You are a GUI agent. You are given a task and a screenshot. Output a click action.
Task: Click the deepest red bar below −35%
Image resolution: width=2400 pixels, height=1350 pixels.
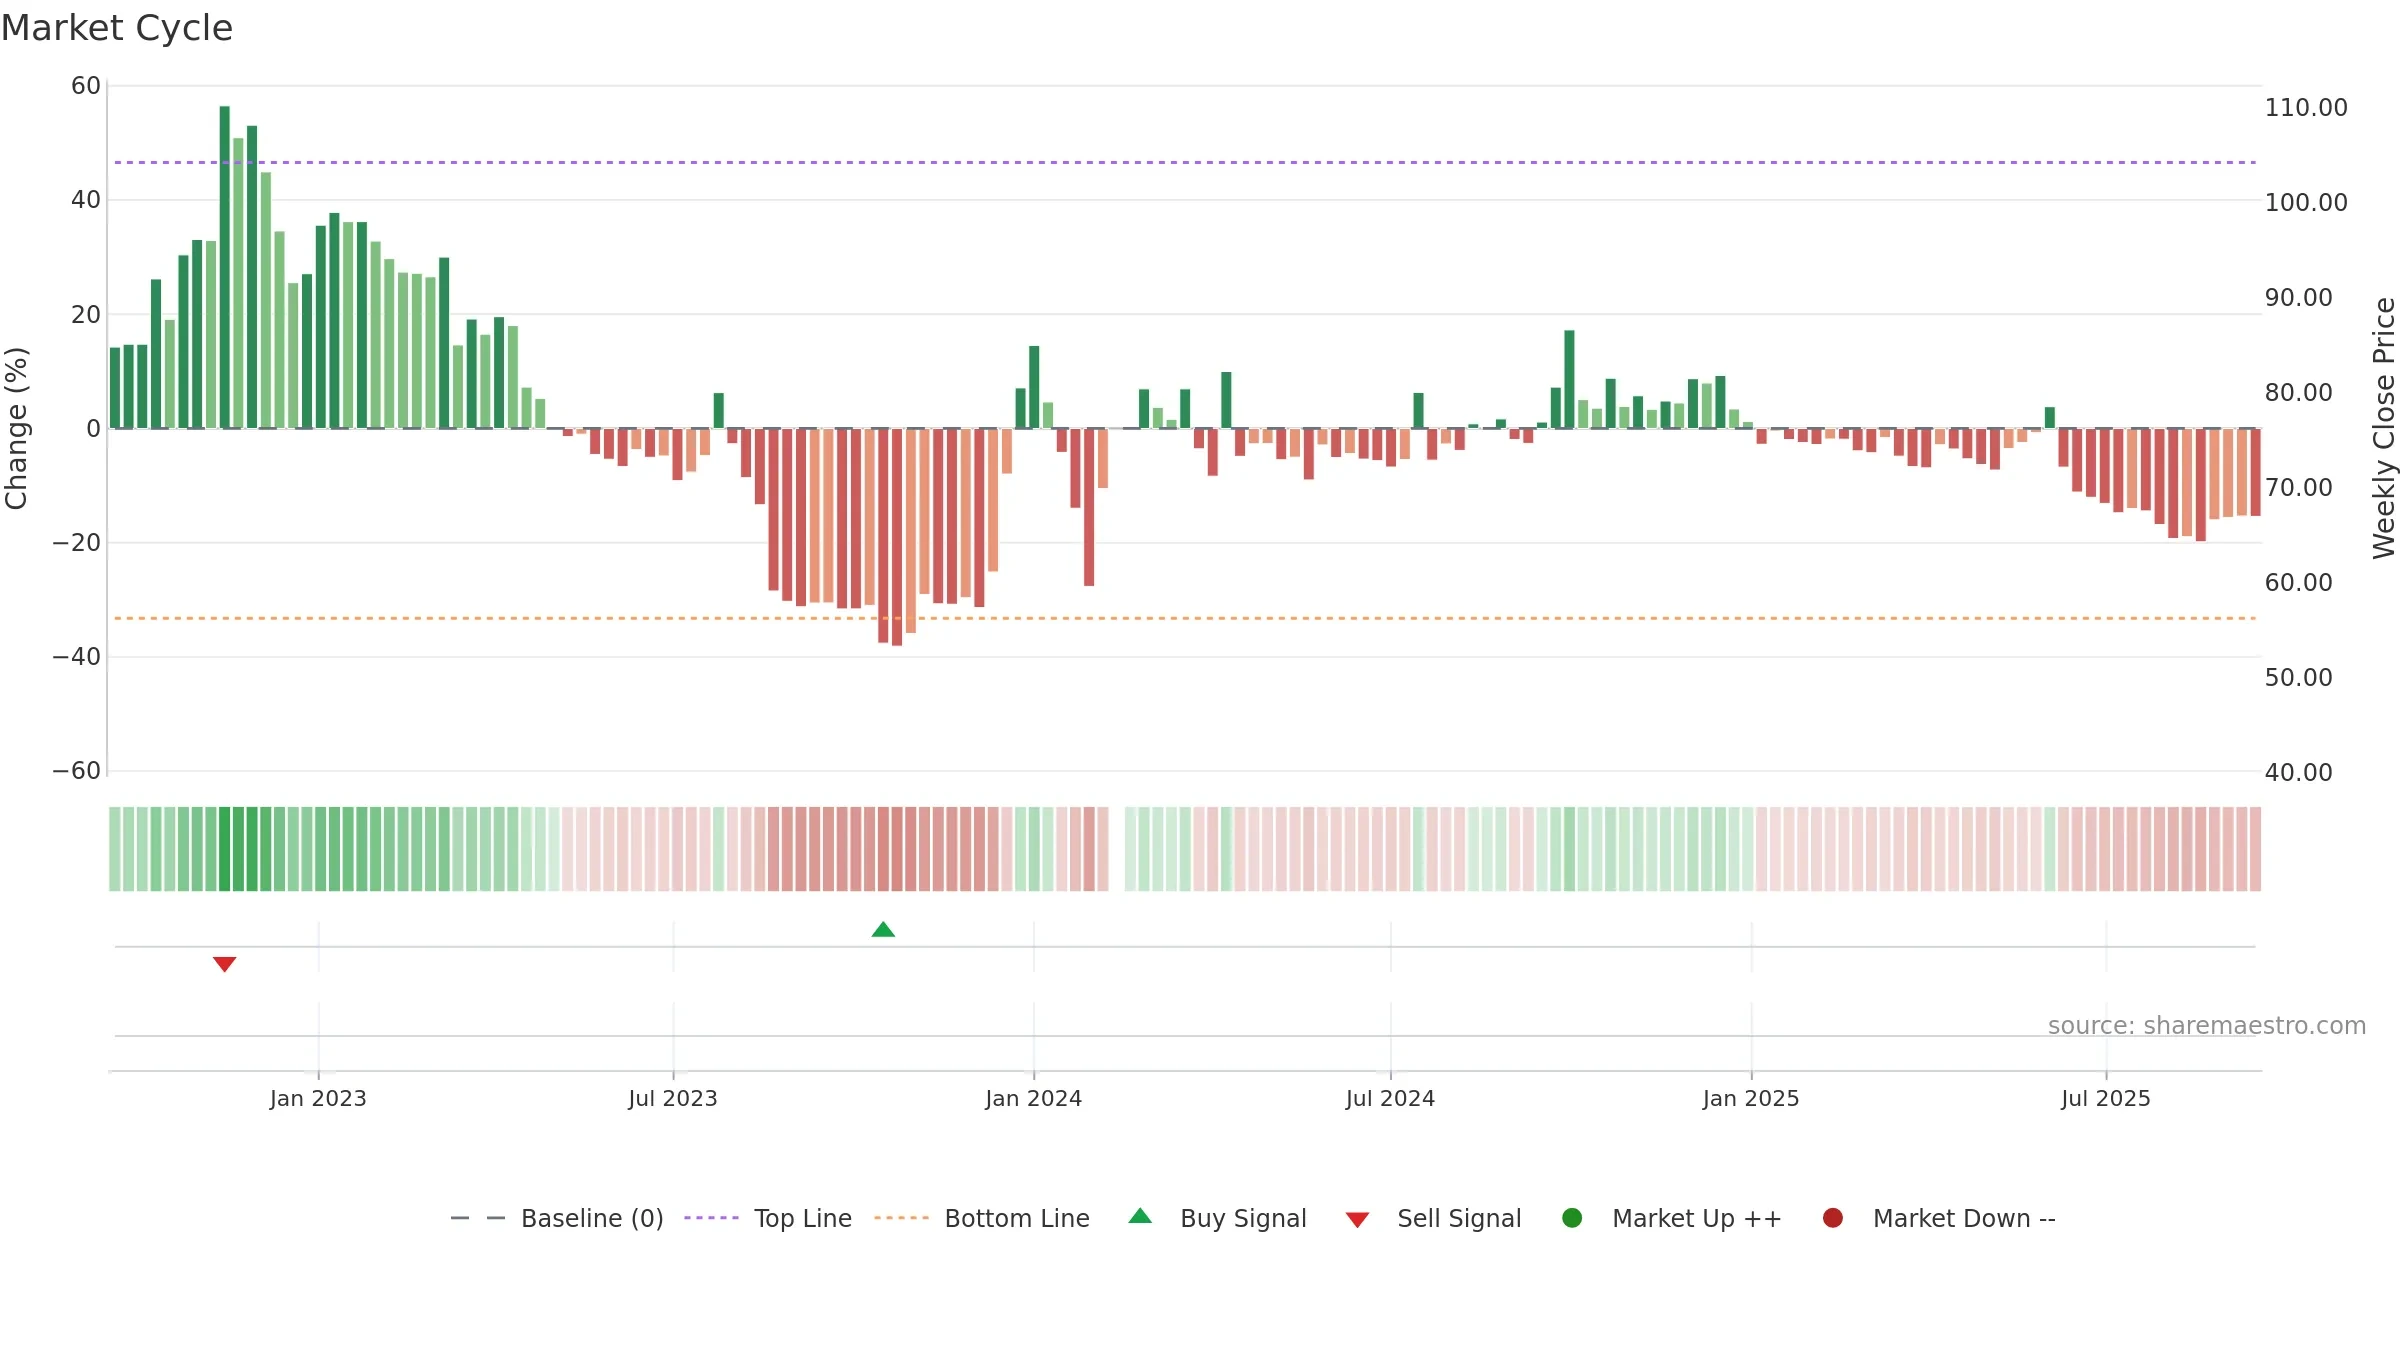[x=897, y=537]
